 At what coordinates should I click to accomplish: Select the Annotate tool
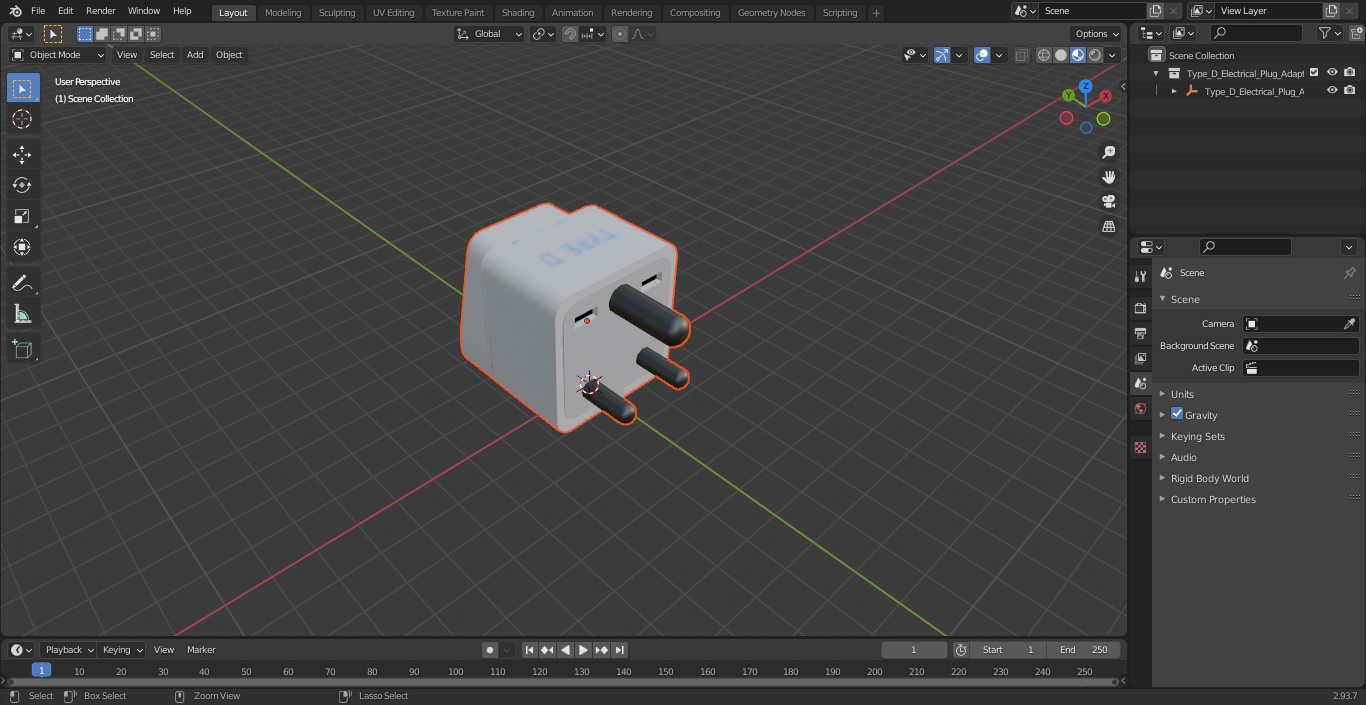(x=22, y=283)
